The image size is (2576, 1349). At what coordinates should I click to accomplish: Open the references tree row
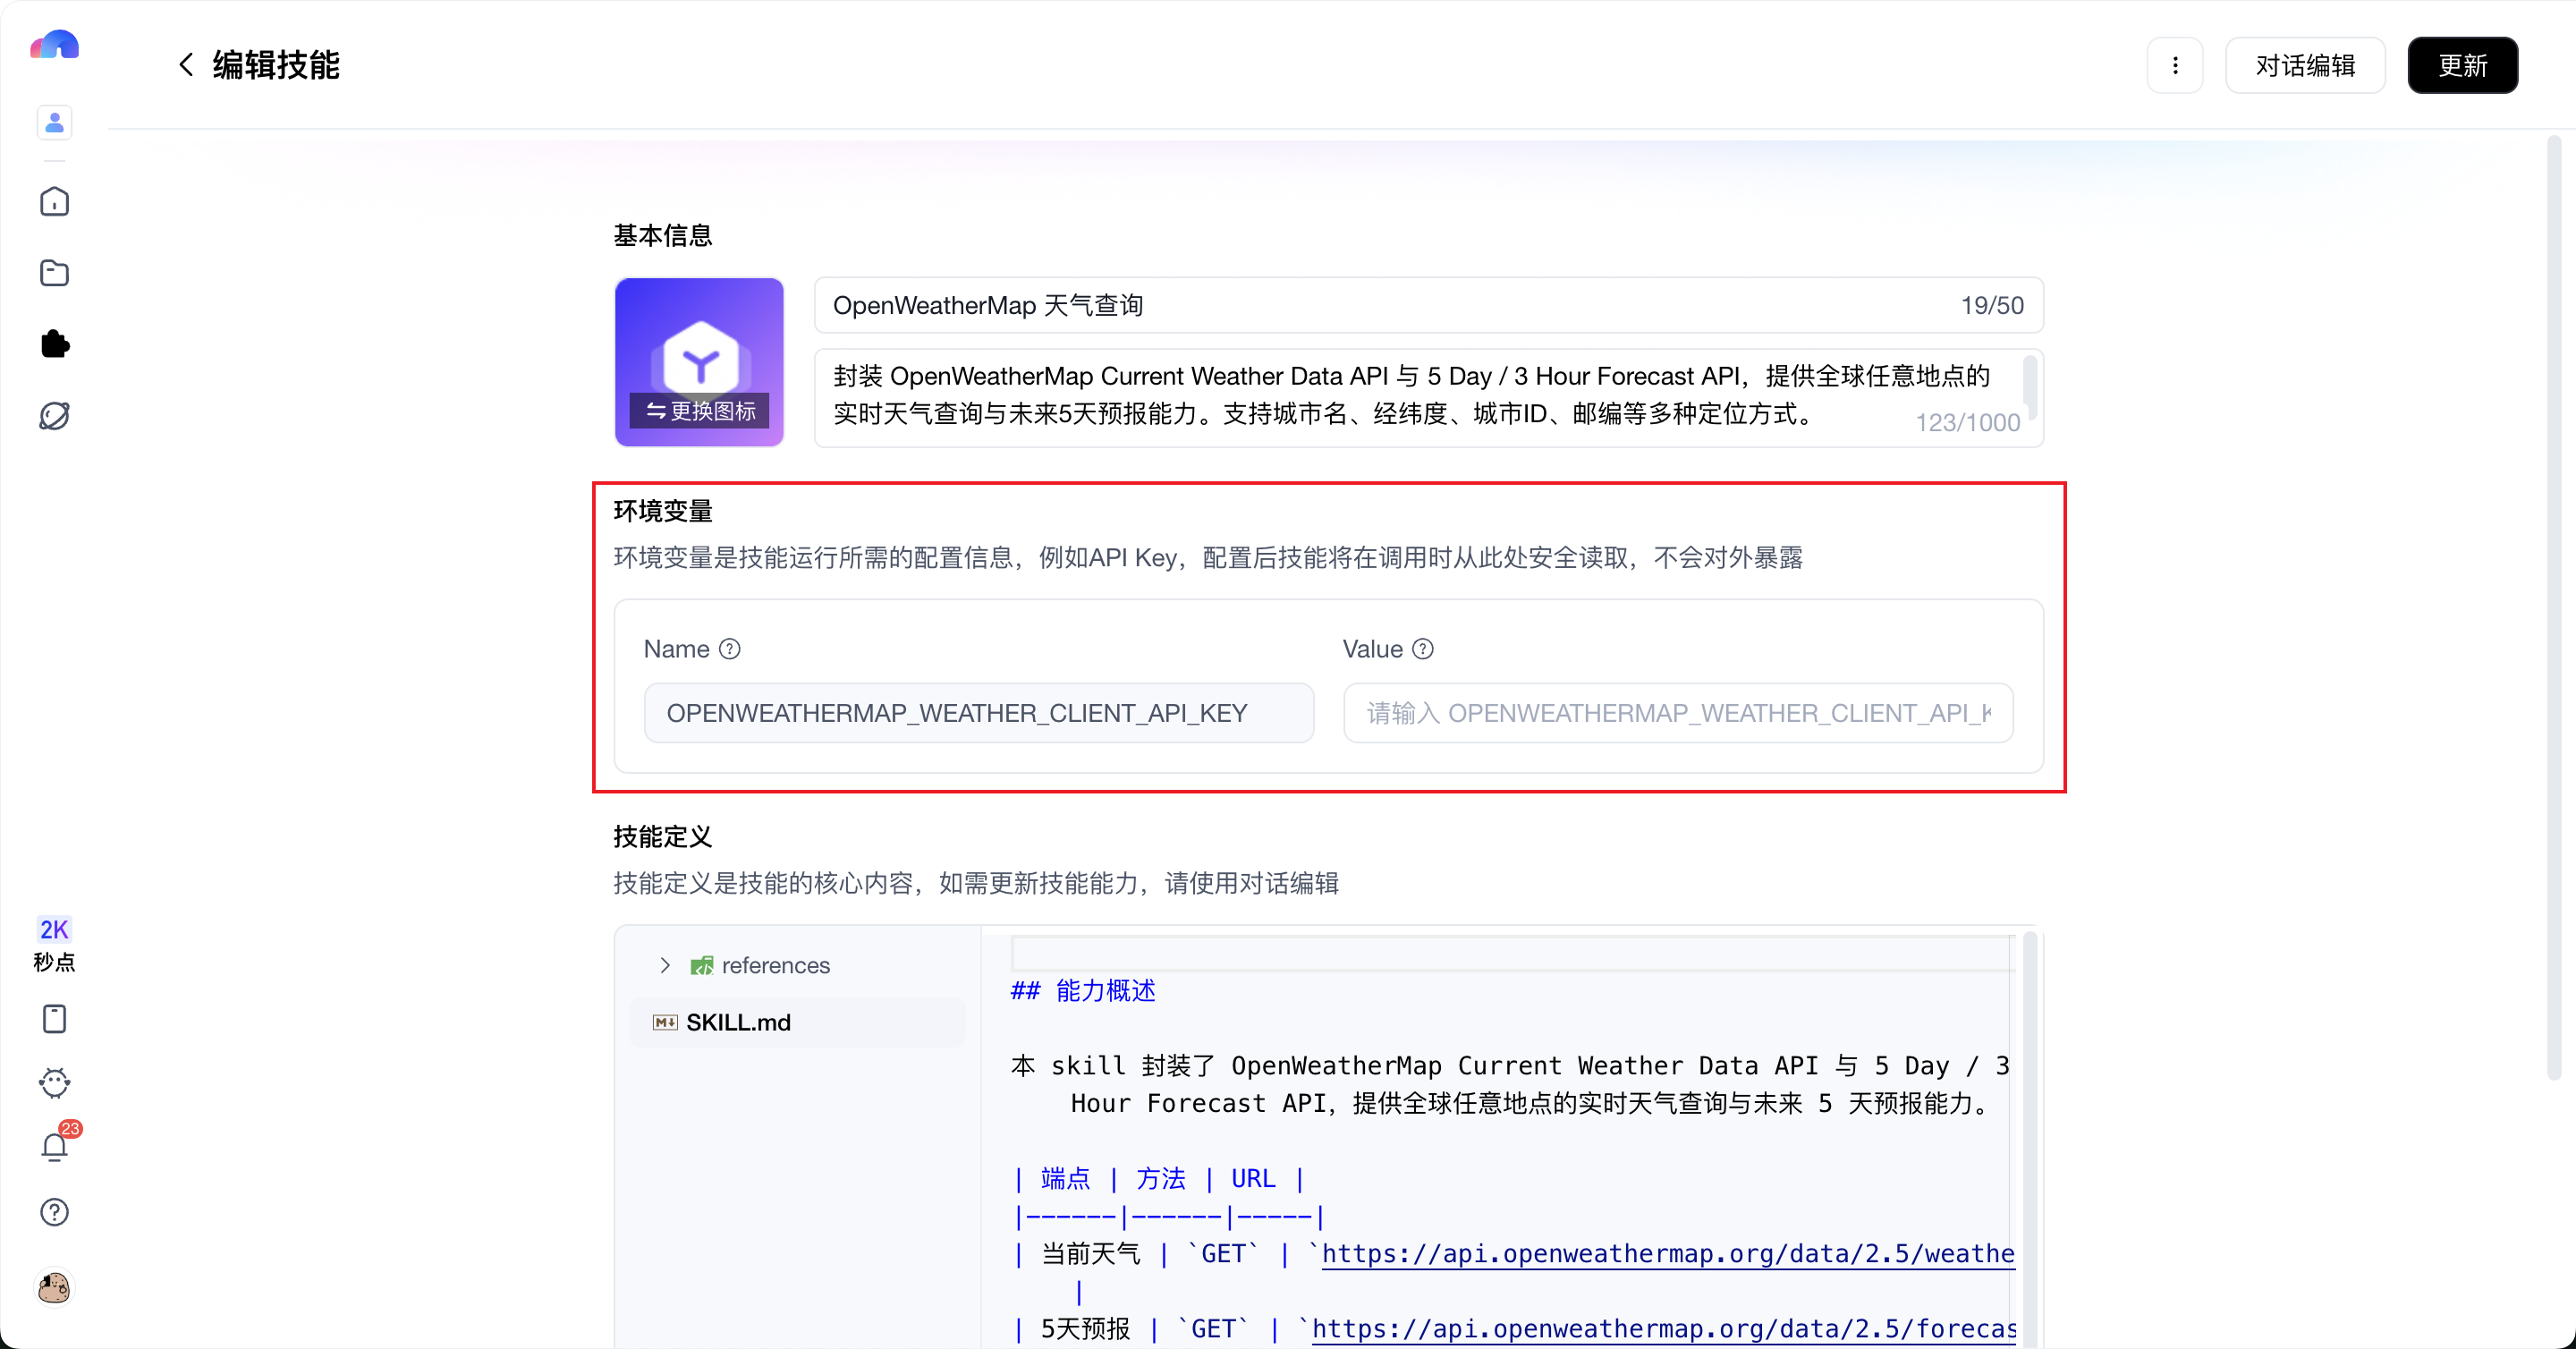tap(797, 965)
